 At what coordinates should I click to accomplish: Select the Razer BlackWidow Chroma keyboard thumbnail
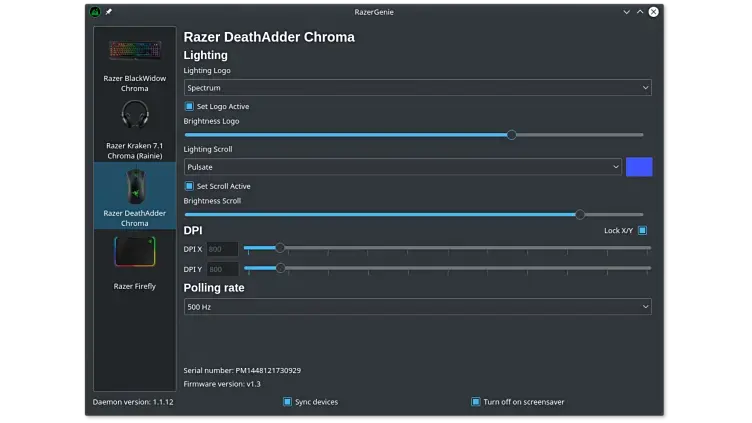click(x=135, y=50)
